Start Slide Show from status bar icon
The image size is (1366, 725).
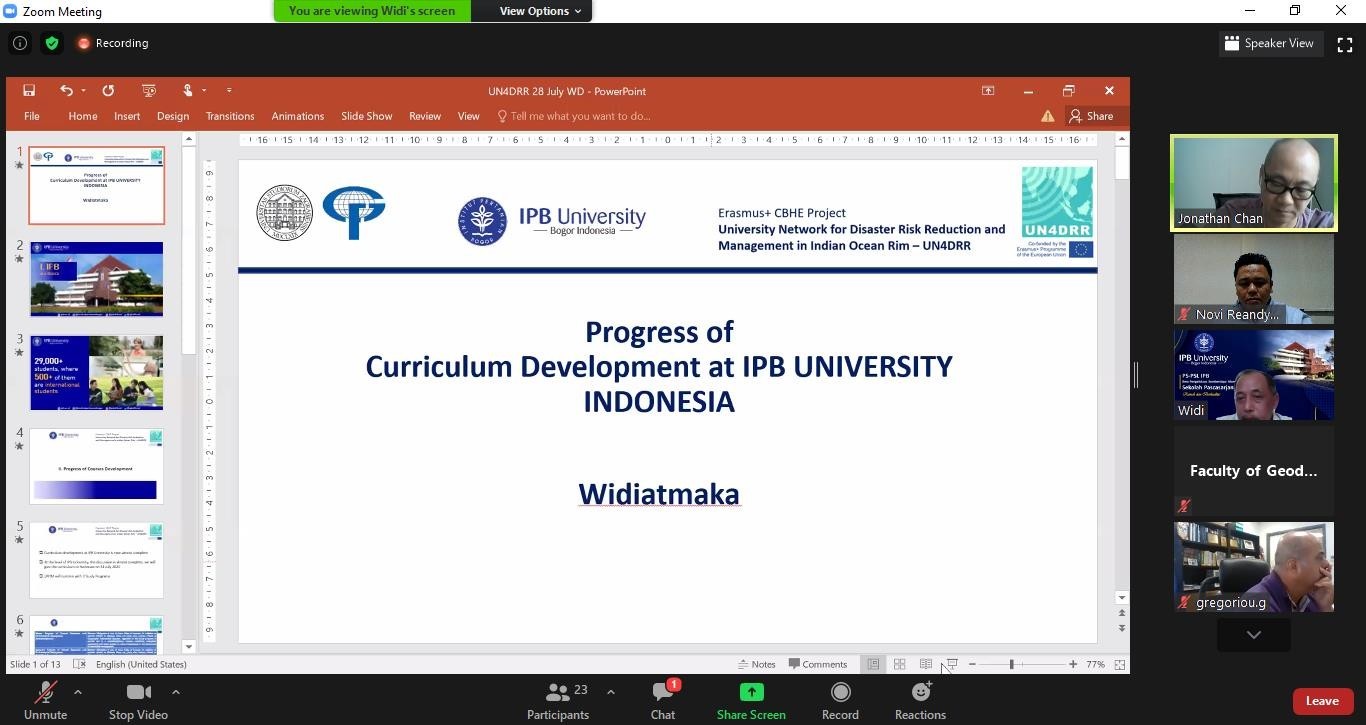click(x=952, y=664)
